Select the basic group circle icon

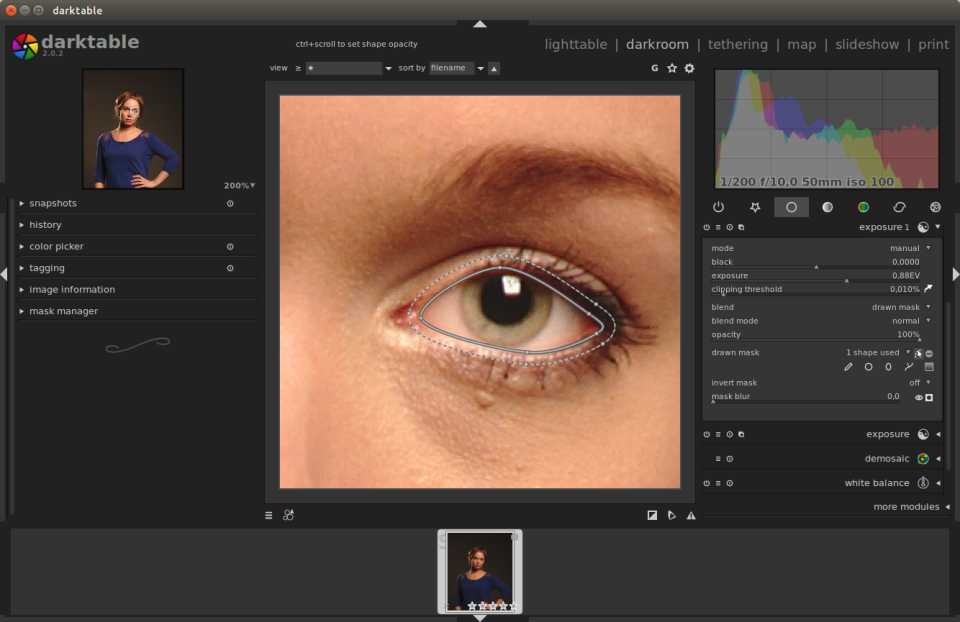791,207
